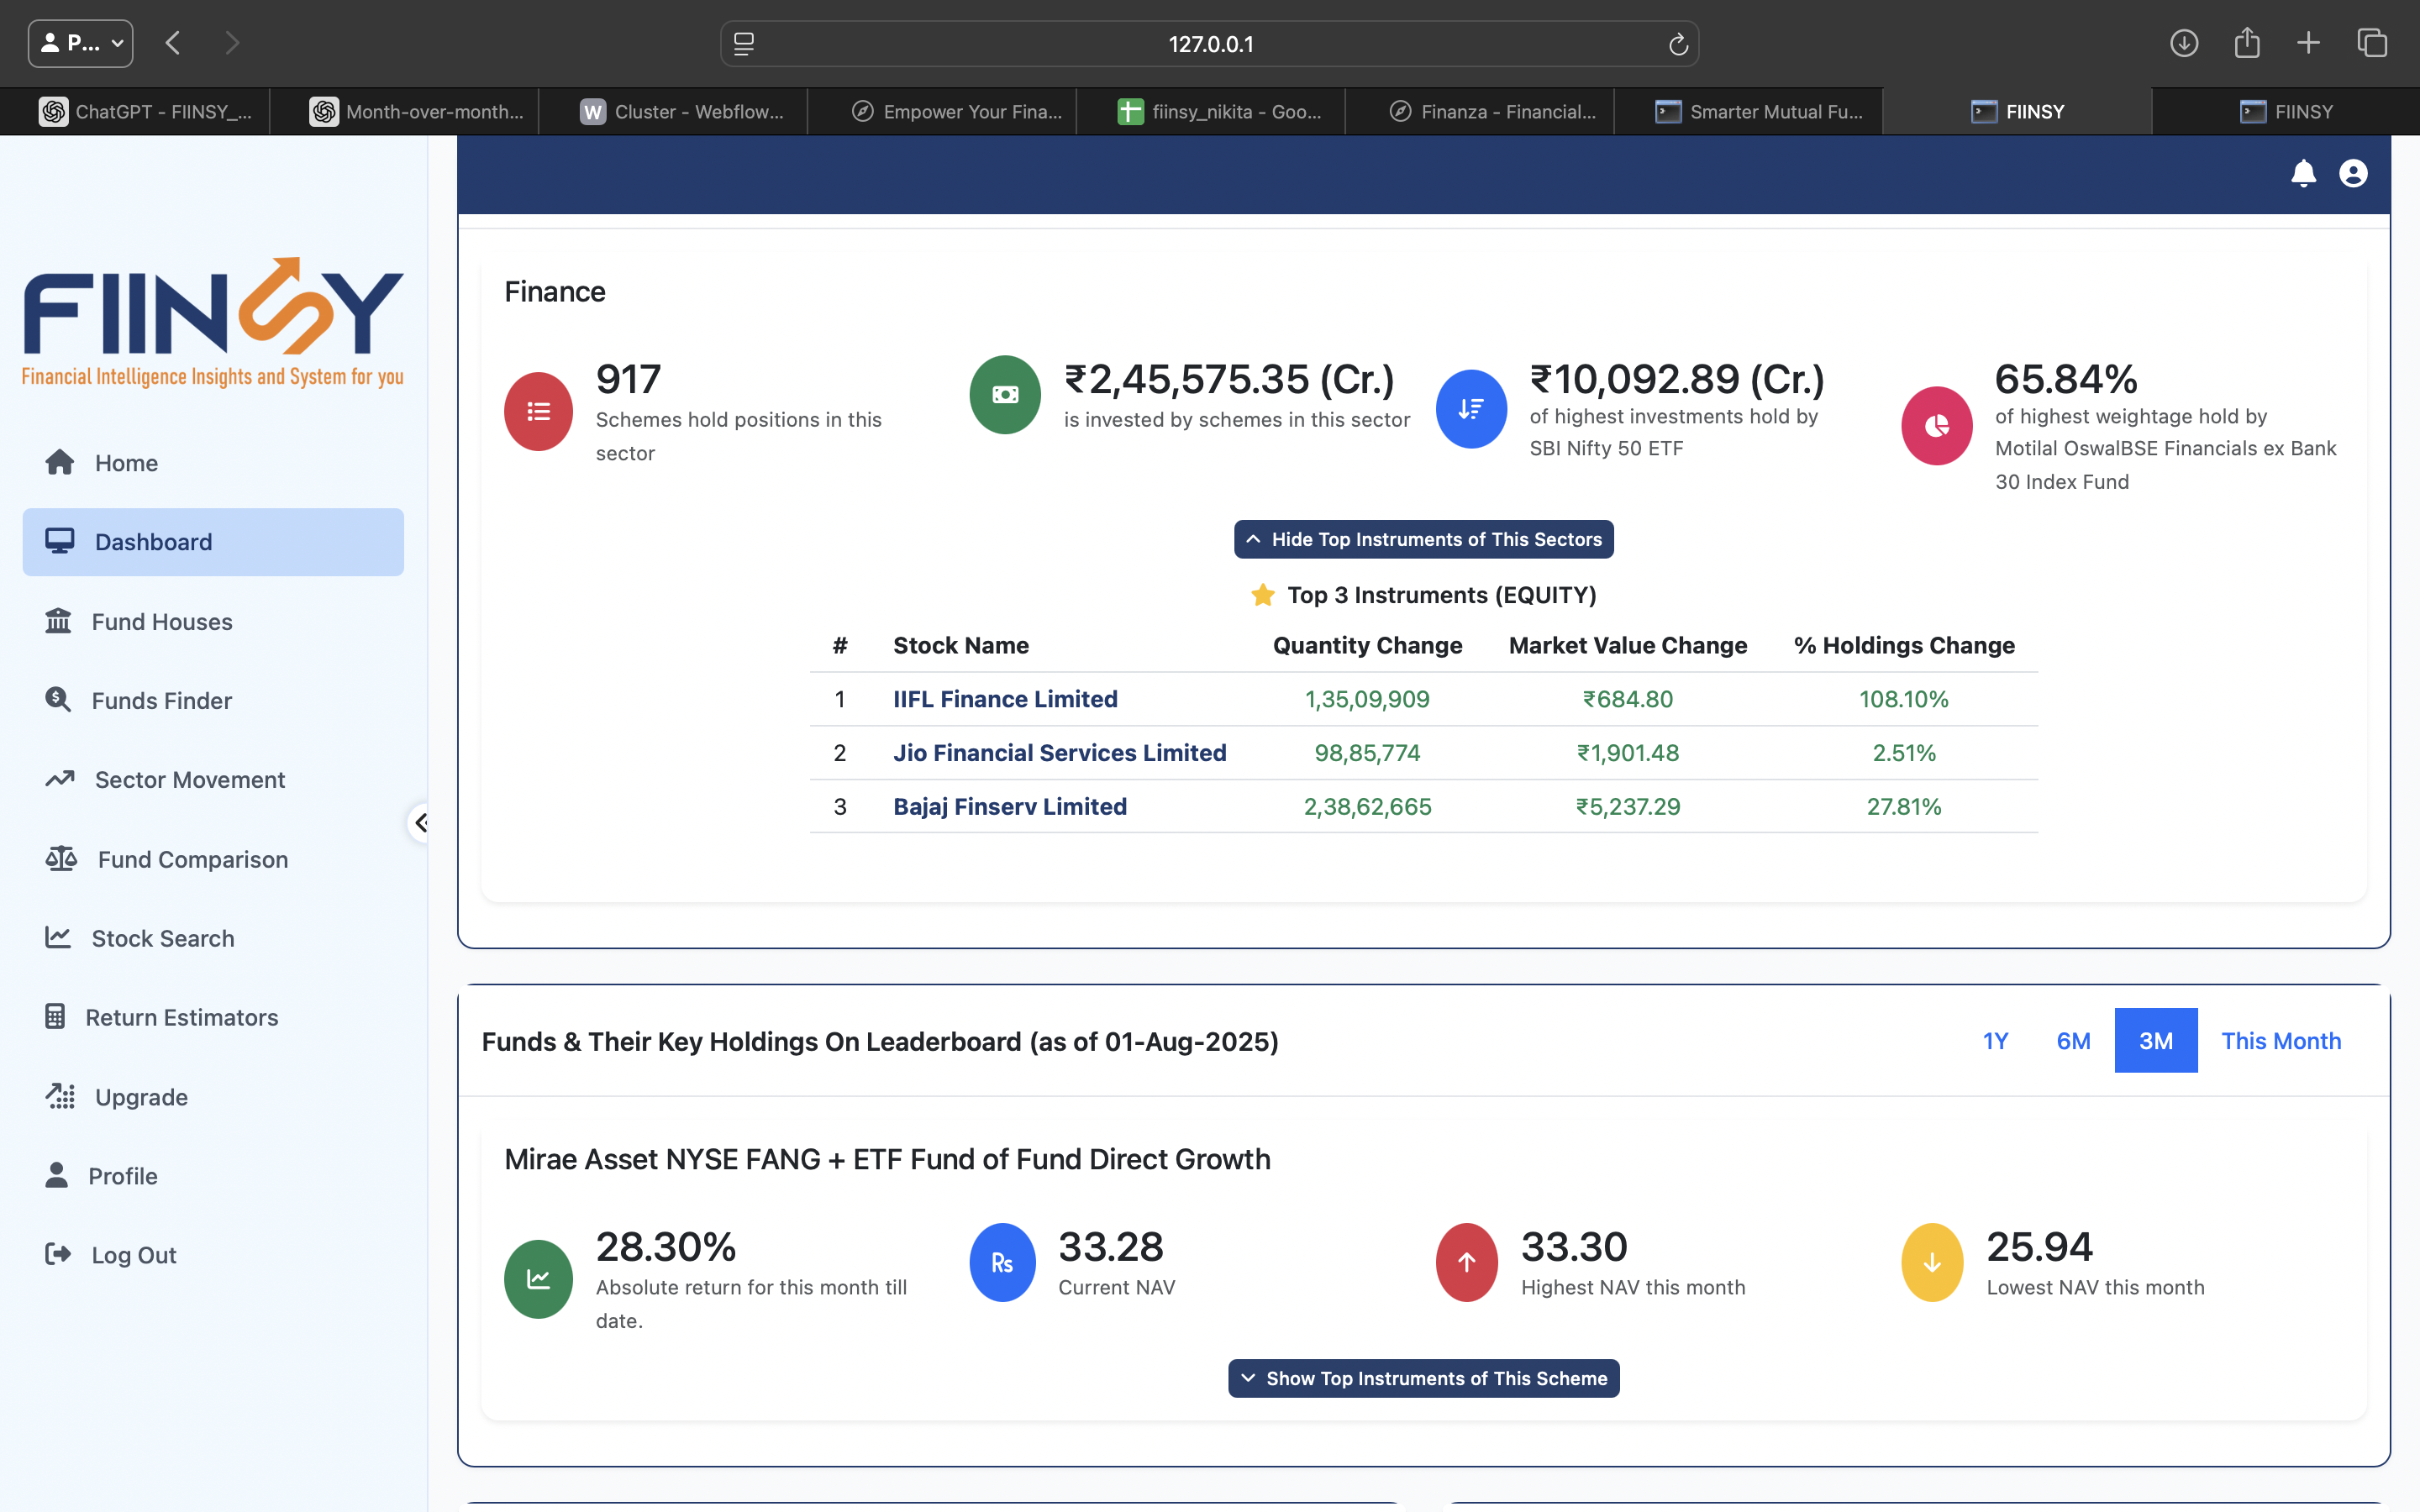Open Bajaj Finserv Limited stock link
2420x1512 pixels.
click(x=1009, y=806)
